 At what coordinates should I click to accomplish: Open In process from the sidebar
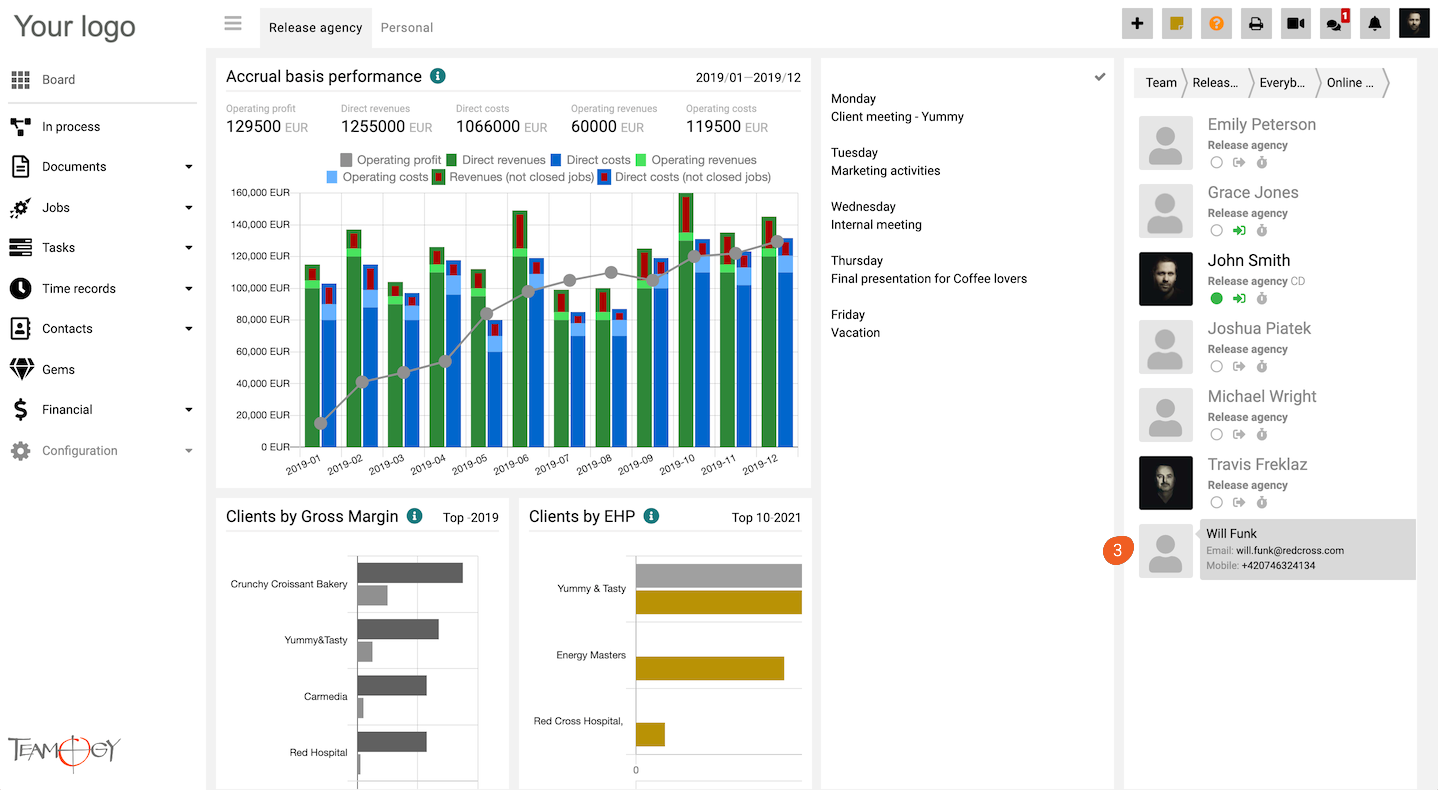click(70, 127)
